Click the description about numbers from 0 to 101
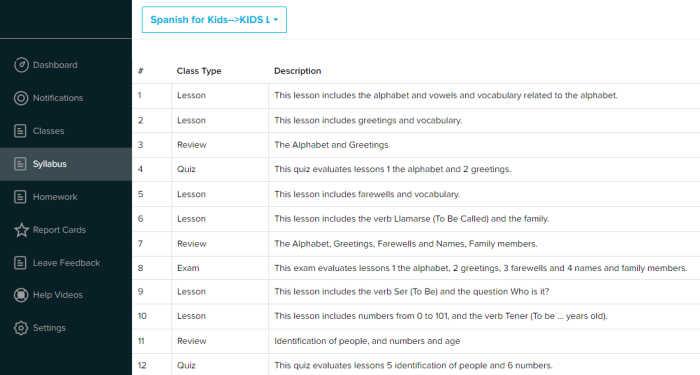This screenshot has width=700, height=375. click(441, 316)
